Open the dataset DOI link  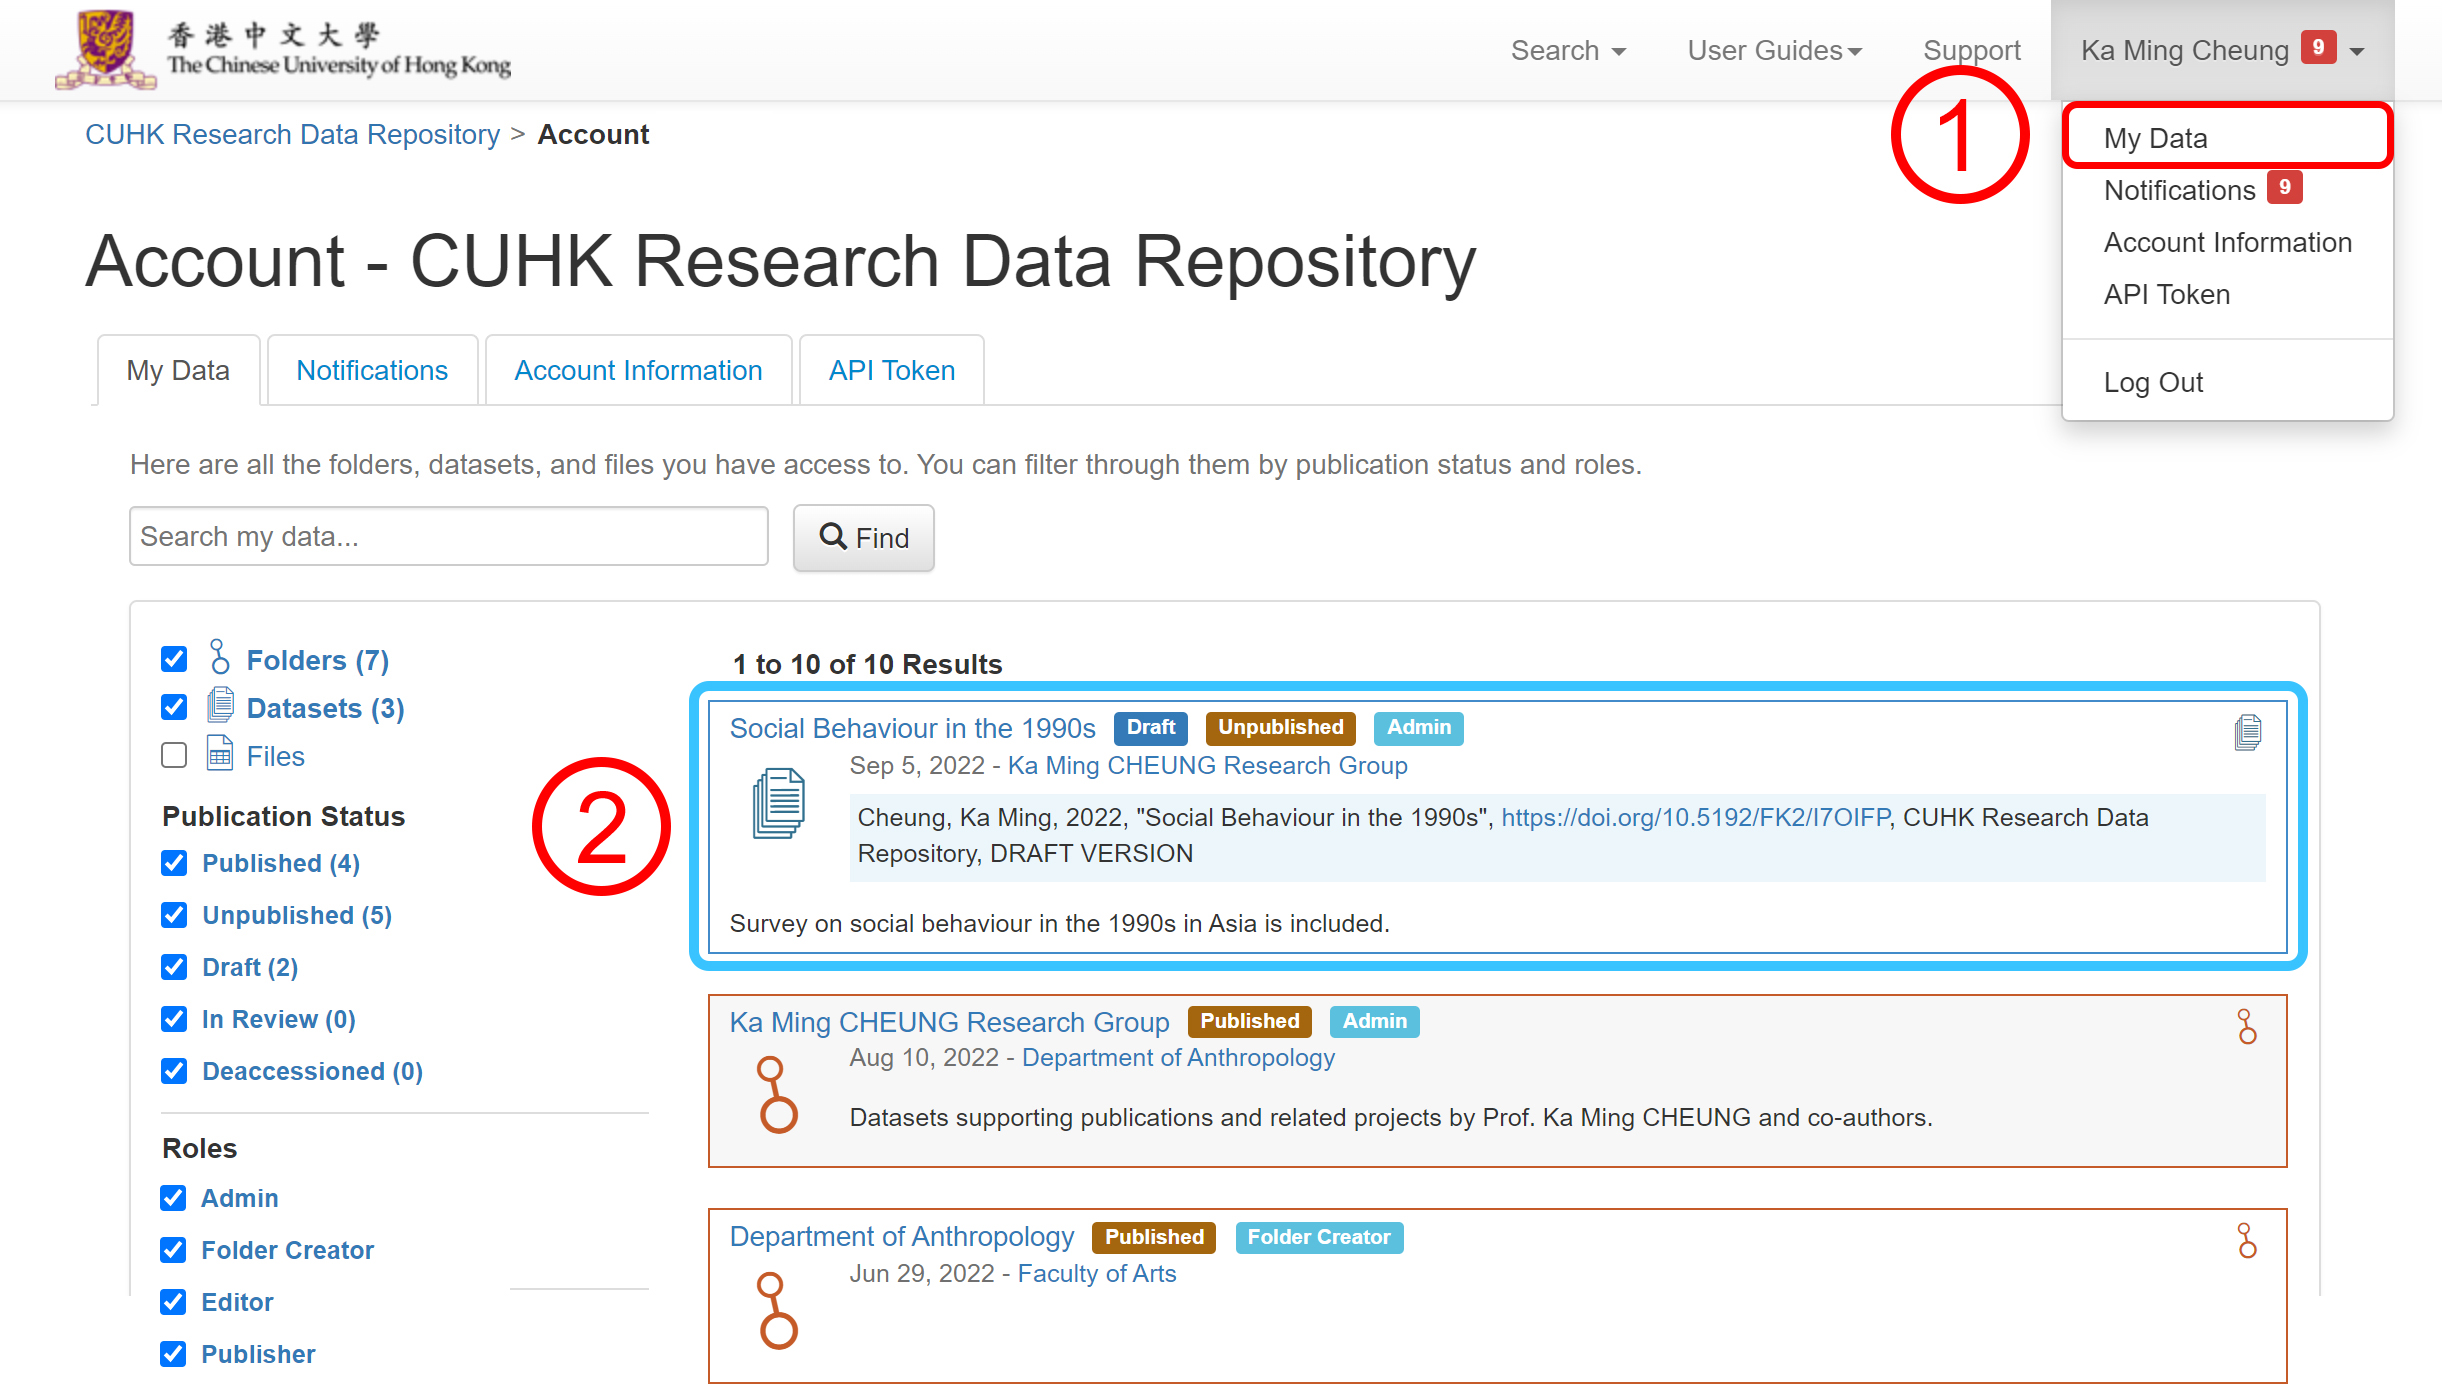(x=1696, y=817)
